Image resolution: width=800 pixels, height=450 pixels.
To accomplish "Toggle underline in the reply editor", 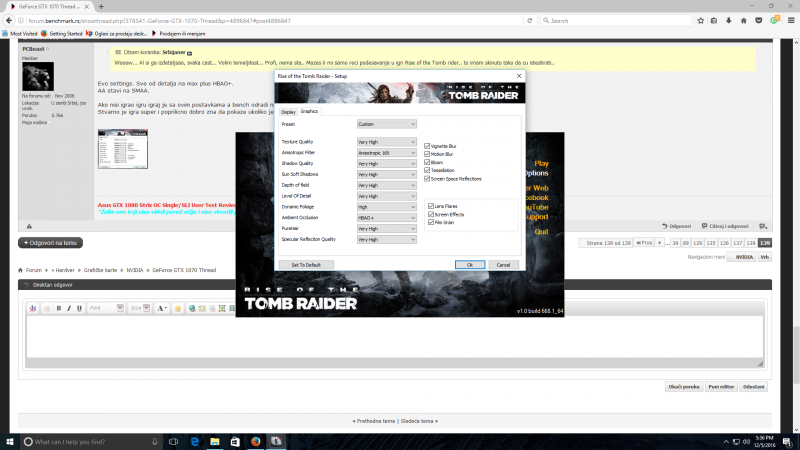I will coord(79,308).
